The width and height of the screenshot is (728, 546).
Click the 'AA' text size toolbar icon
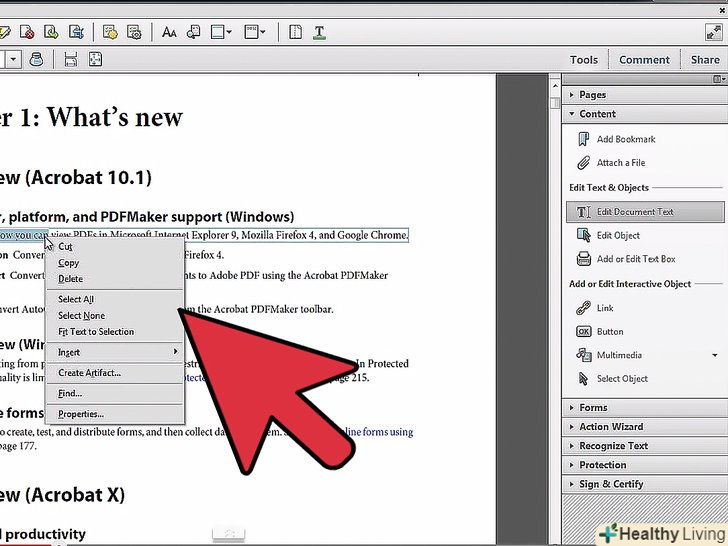169,32
